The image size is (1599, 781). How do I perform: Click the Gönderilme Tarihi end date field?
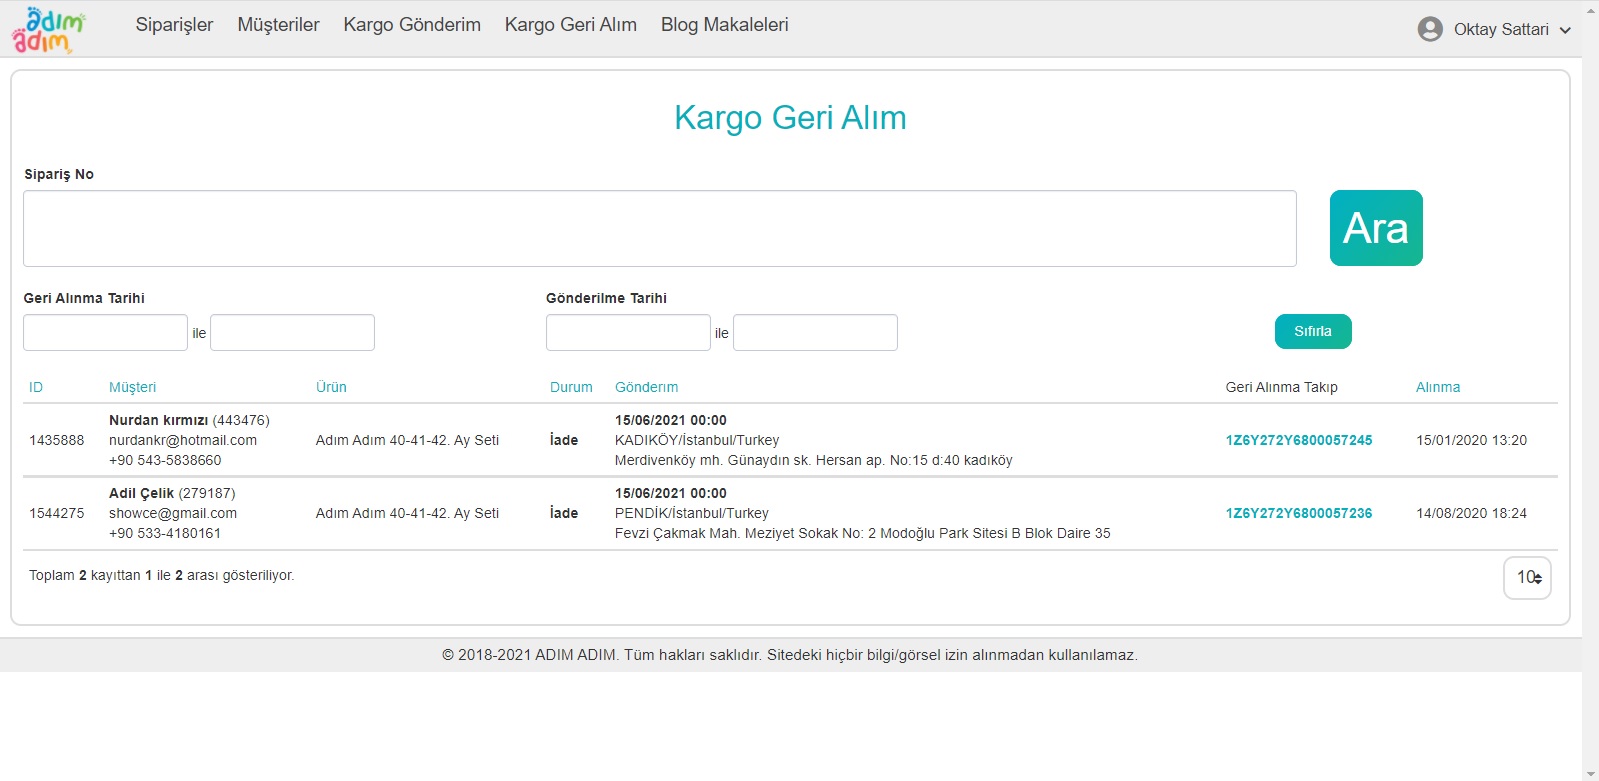pos(815,332)
